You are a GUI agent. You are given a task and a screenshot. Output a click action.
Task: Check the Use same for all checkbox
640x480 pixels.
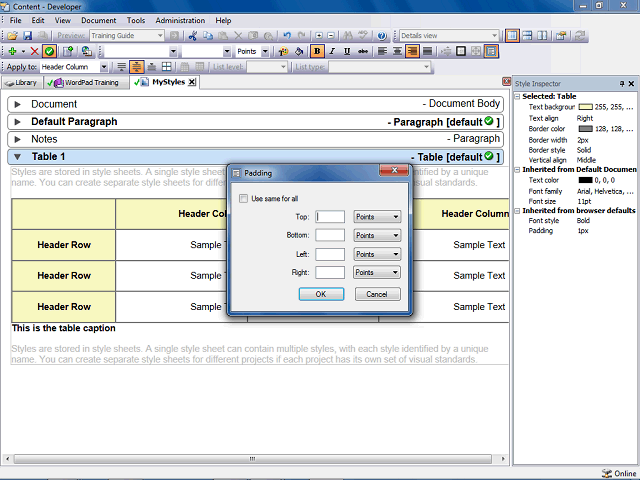click(243, 199)
